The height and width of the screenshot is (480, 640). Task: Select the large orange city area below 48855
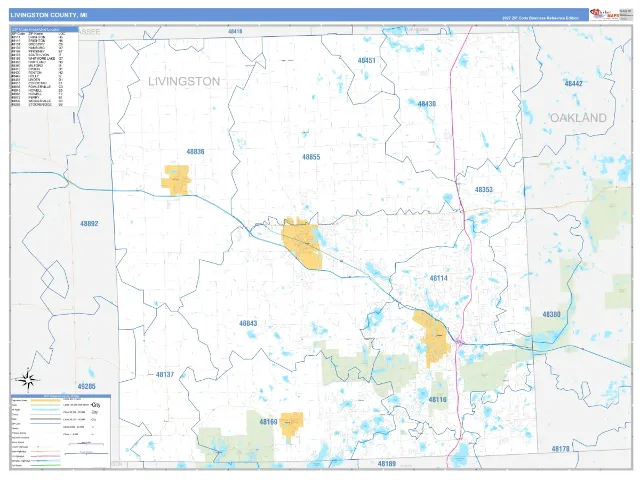point(303,244)
